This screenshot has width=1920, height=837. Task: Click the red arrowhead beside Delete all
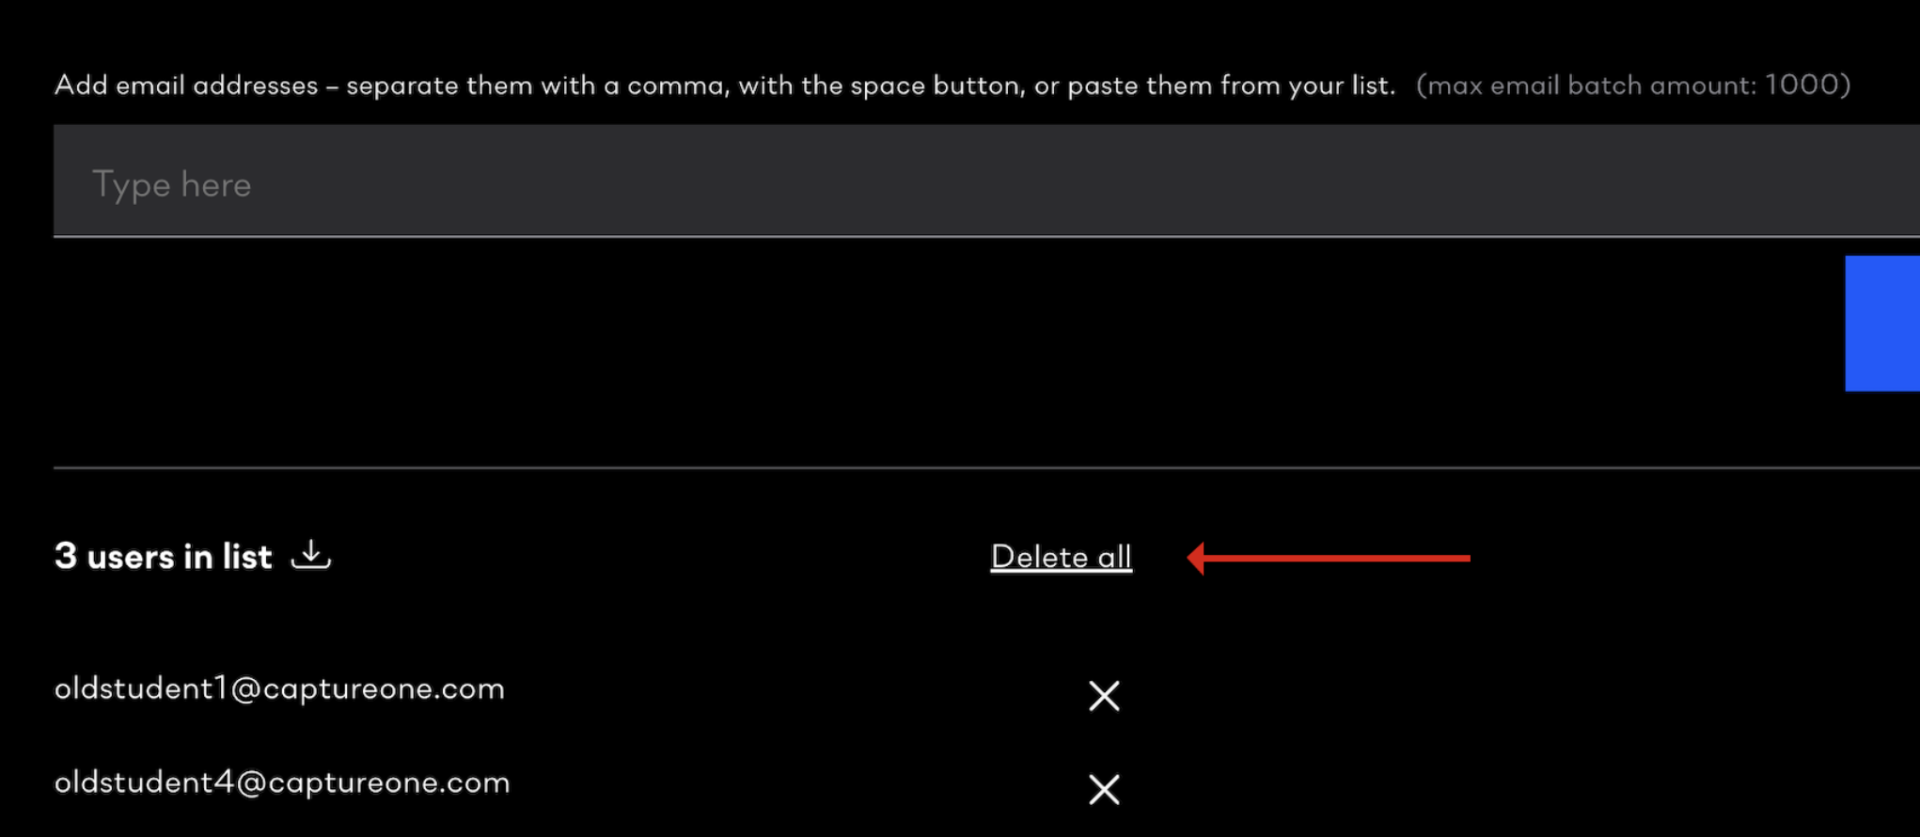1196,558
